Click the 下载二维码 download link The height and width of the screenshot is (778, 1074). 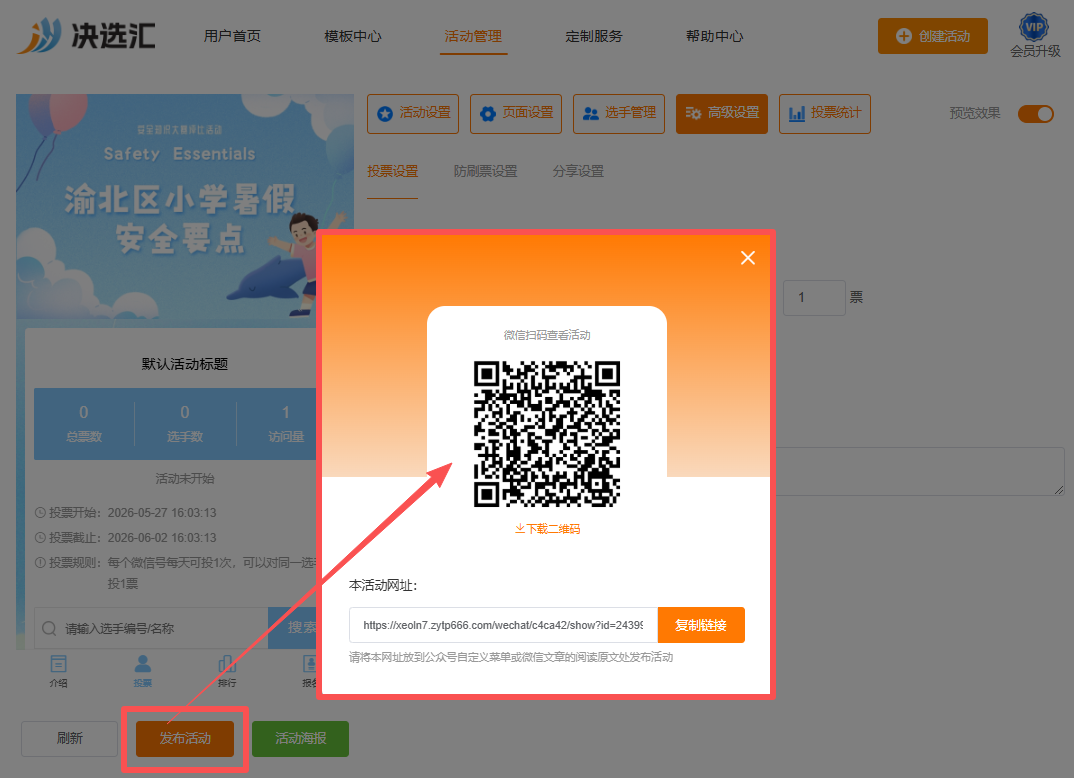click(x=547, y=529)
